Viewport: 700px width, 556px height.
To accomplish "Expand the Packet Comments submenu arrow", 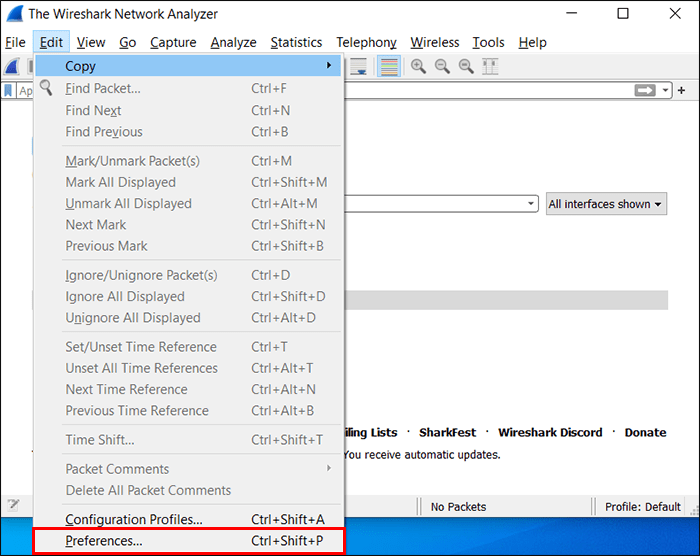I will coord(329,468).
